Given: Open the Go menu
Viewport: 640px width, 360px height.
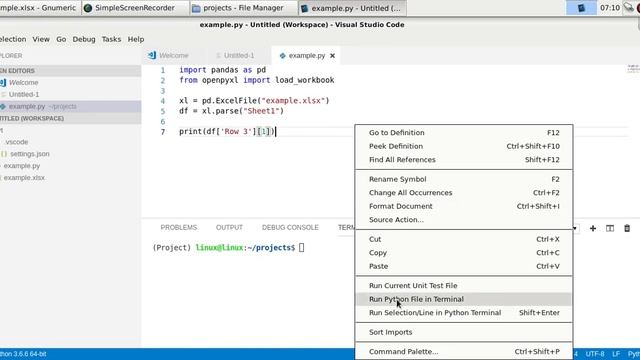Looking at the screenshot, I should (61, 39).
